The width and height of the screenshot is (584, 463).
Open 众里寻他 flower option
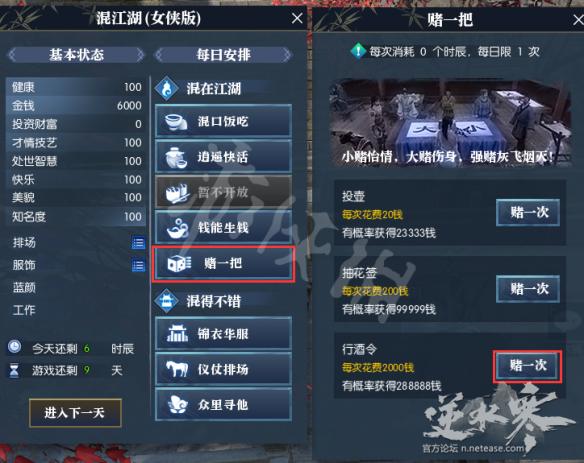(x=223, y=405)
